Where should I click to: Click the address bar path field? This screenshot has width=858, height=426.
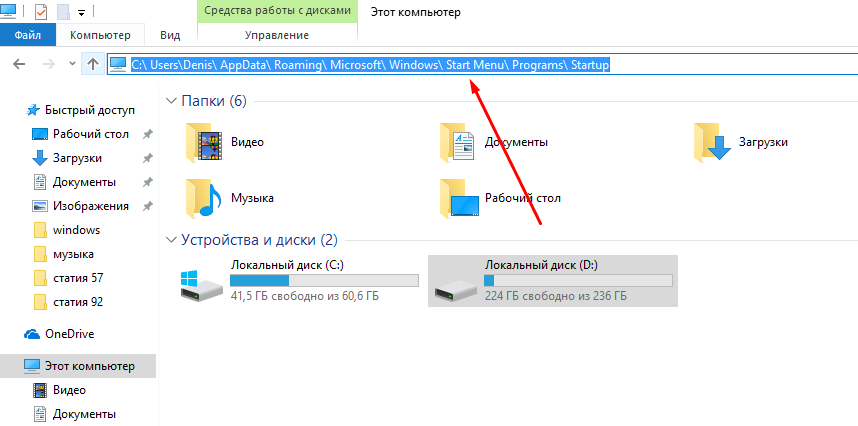[482, 65]
